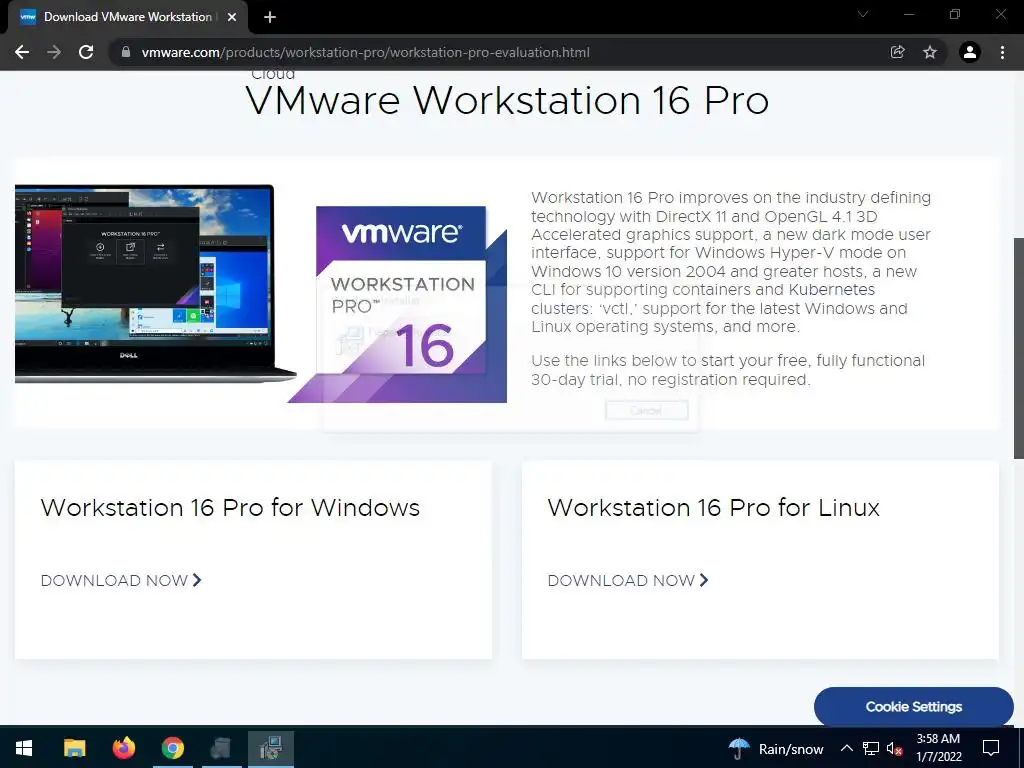Open network status tray icon
The image size is (1024, 768).
[871, 748]
